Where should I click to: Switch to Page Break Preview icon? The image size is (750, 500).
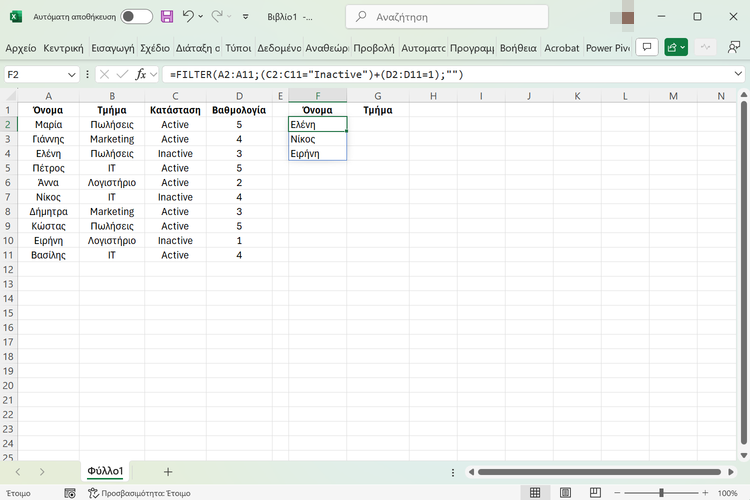click(x=596, y=492)
